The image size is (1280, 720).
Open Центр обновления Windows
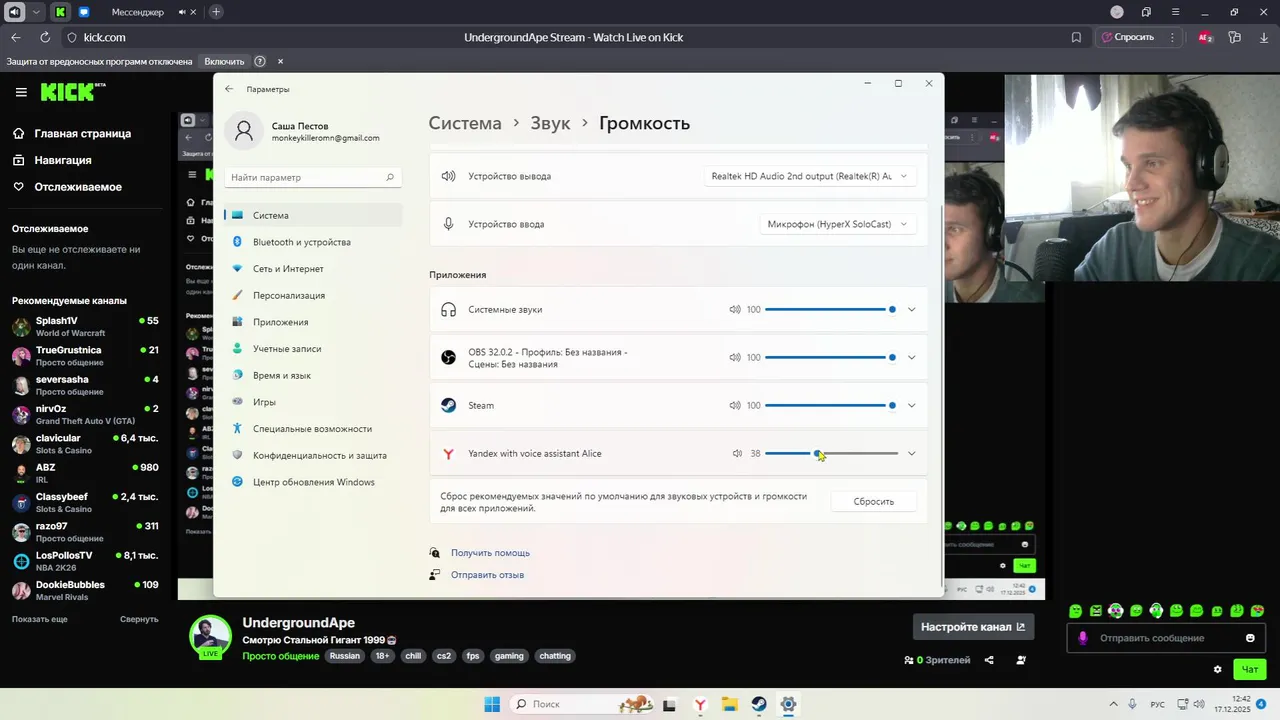pos(314,482)
